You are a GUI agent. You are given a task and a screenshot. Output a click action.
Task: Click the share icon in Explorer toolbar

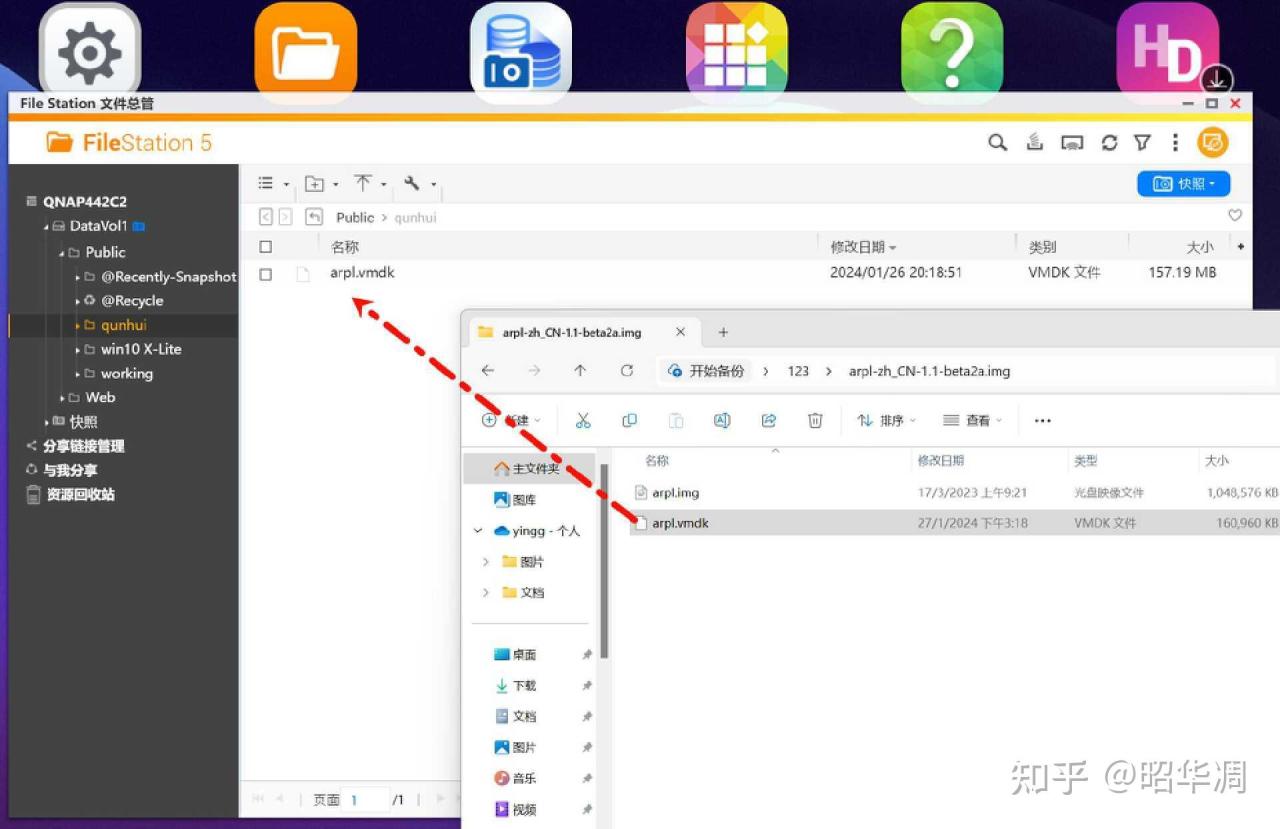[x=769, y=421]
